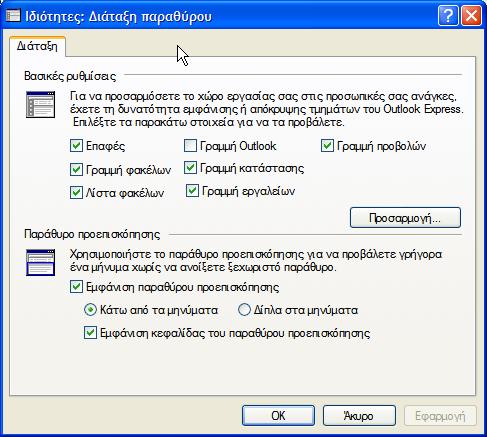Click the help question mark button
Screen dimensions: 487x437
[x=448, y=16]
